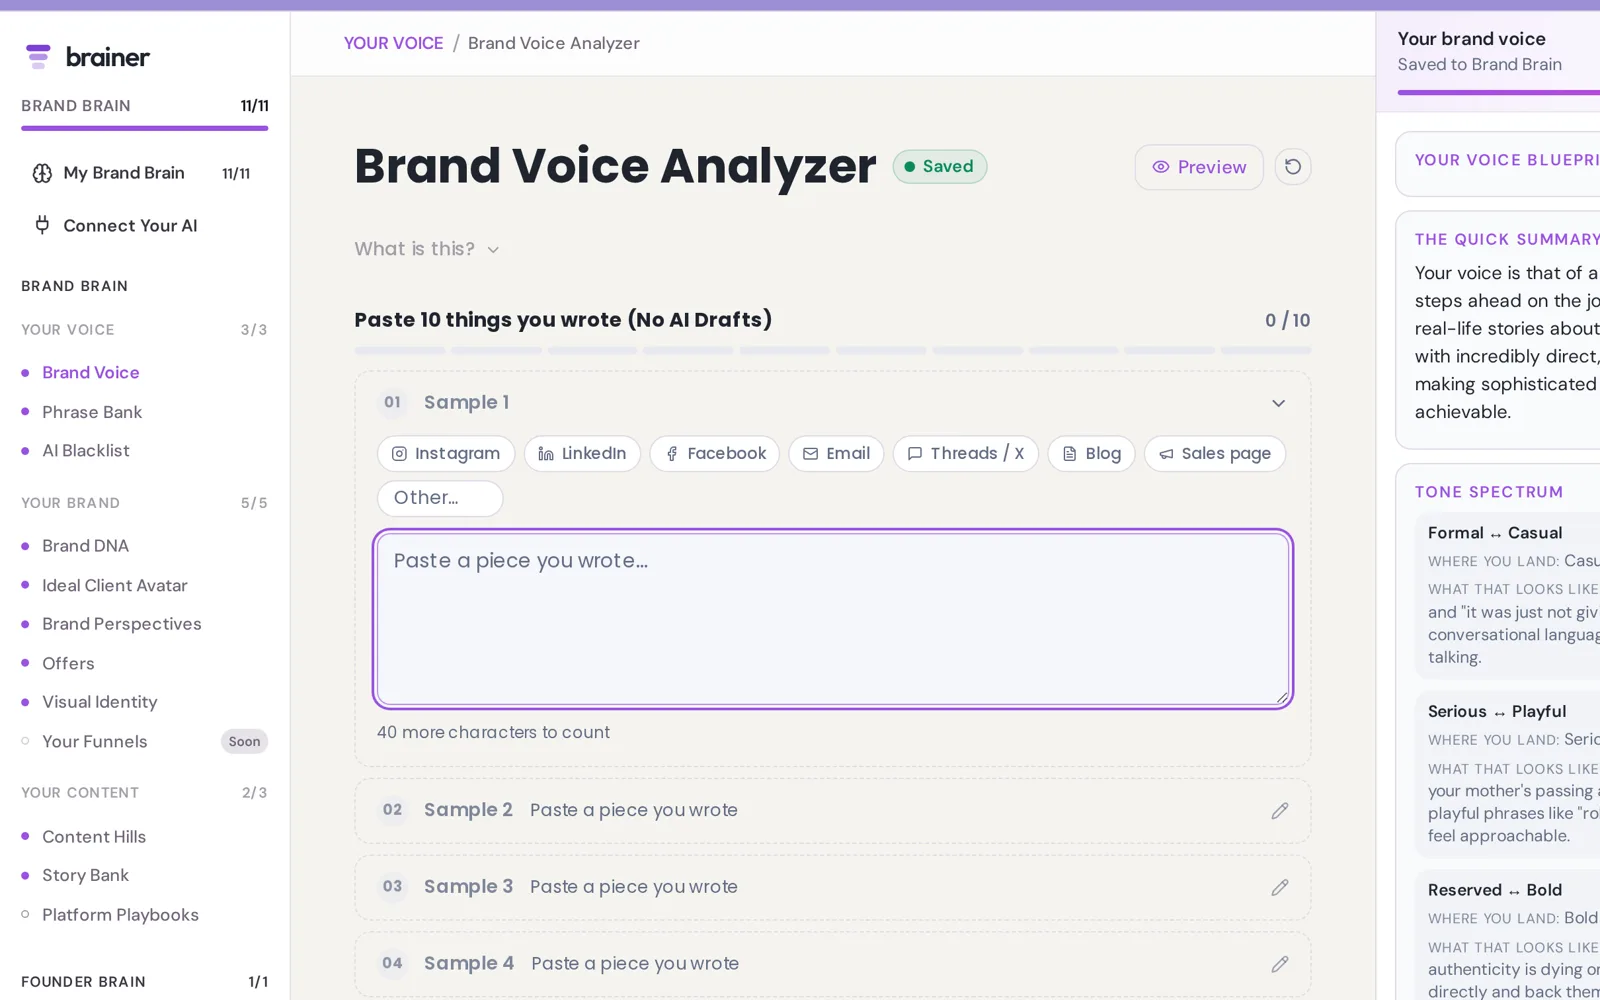Click the reset circular arrow icon
1600x1000 pixels.
tap(1293, 167)
